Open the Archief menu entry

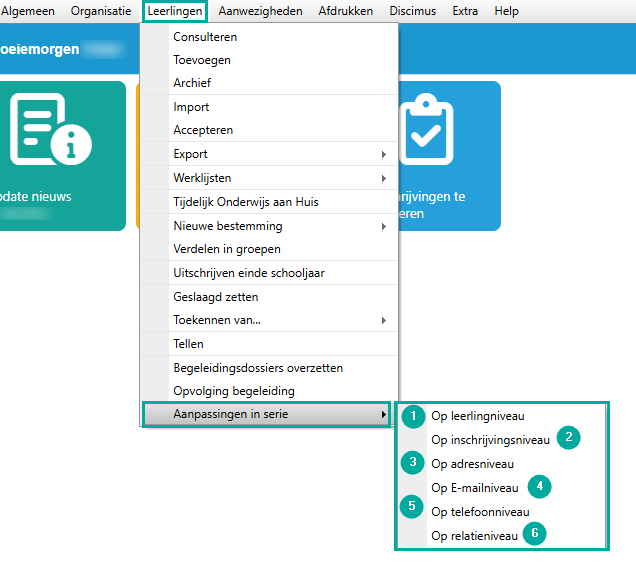click(192, 83)
